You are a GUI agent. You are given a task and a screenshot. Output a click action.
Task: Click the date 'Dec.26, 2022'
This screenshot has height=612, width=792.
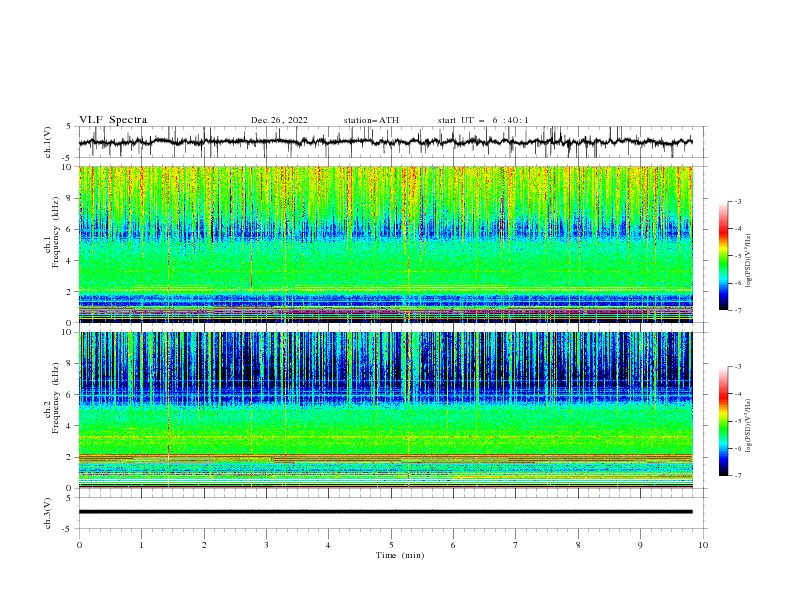coord(279,120)
